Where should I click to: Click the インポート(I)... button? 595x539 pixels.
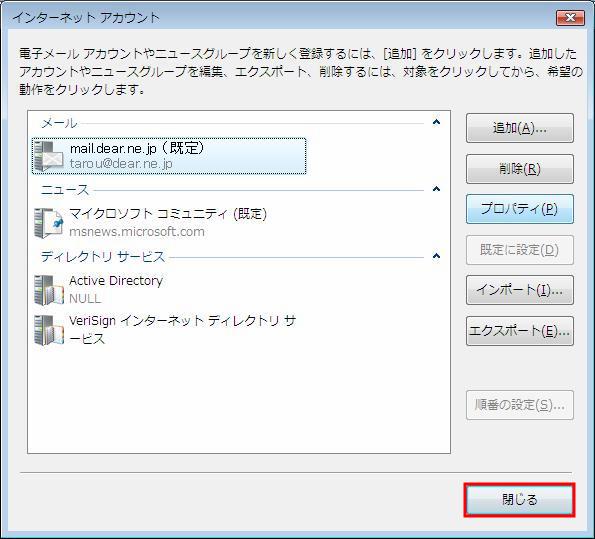(x=519, y=290)
